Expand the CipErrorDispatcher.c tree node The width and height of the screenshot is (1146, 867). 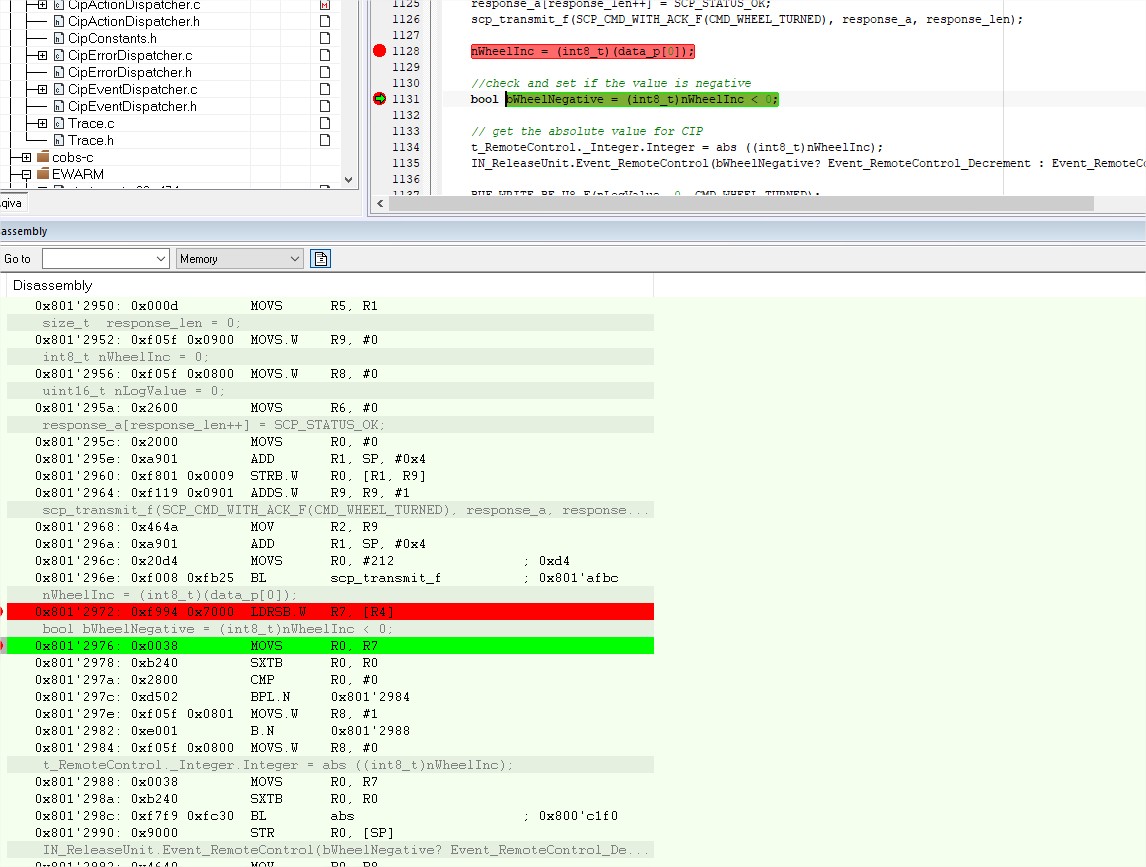click(x=42, y=56)
